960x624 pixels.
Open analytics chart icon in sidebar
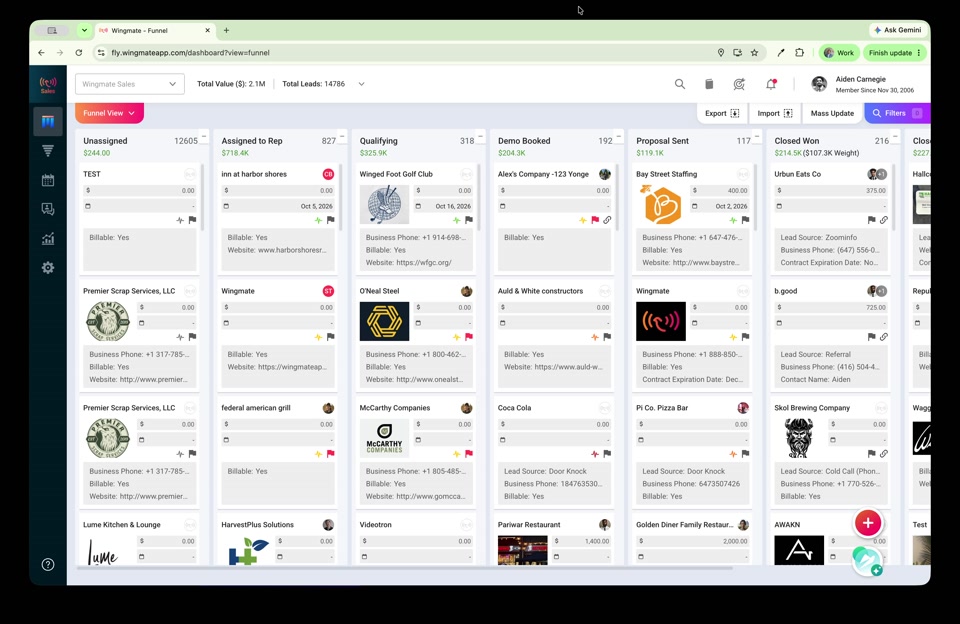[48, 239]
